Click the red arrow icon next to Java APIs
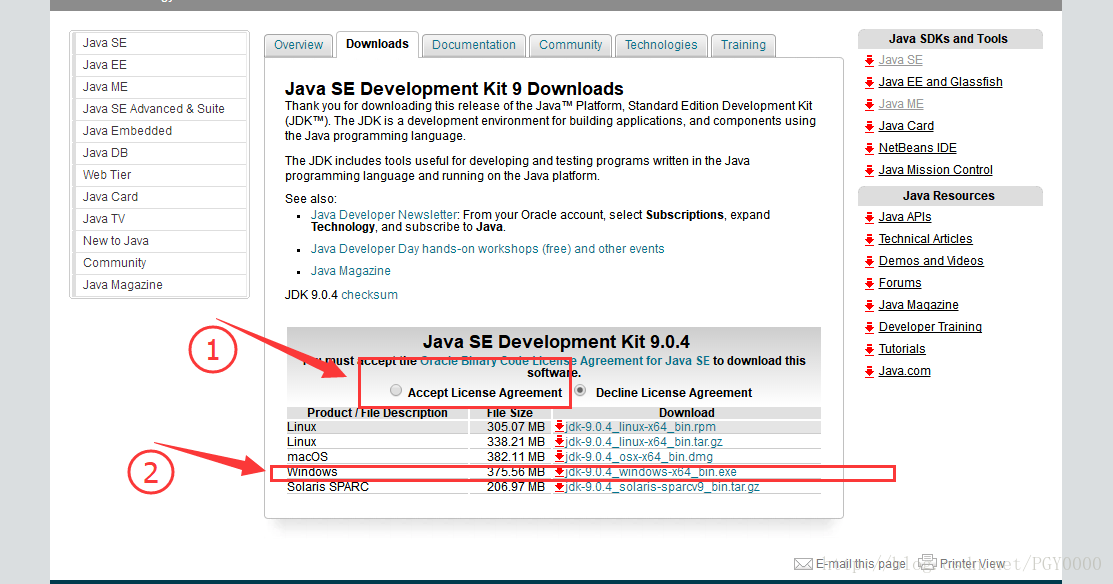Screen dimensions: 1113x584 pyautogui.click(x=870, y=217)
